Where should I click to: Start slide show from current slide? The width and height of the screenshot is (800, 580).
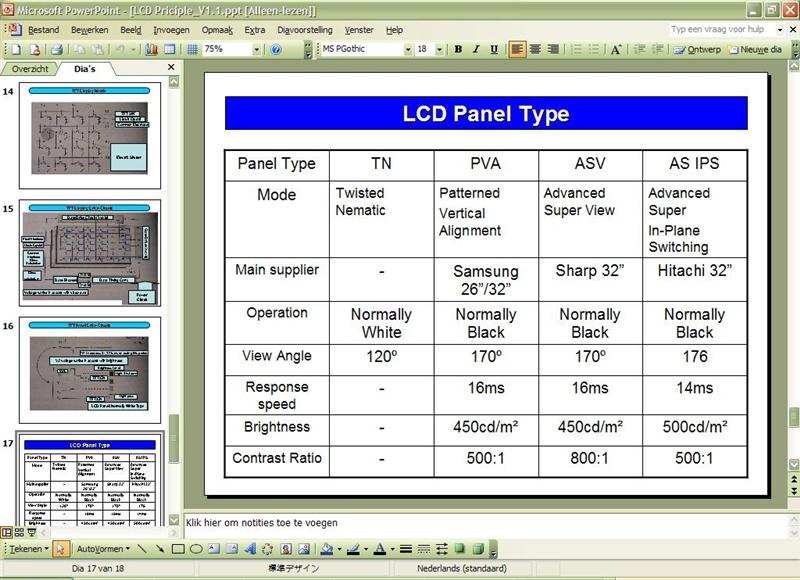click(x=32, y=533)
